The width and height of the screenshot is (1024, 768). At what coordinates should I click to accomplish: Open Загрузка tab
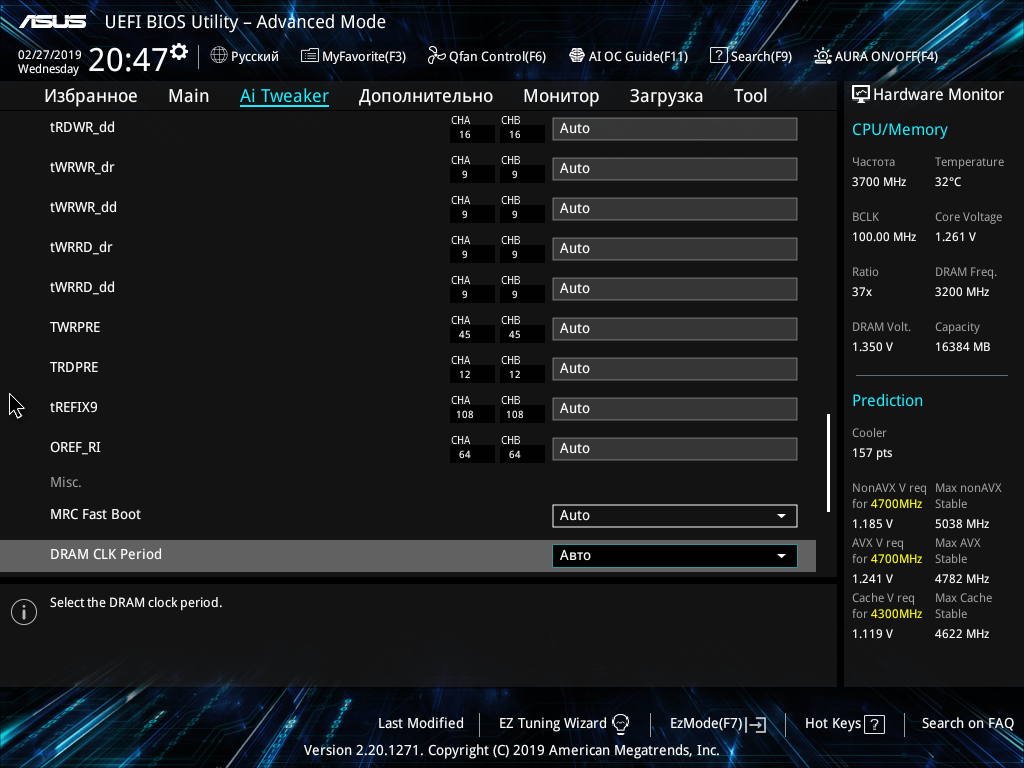[666, 96]
